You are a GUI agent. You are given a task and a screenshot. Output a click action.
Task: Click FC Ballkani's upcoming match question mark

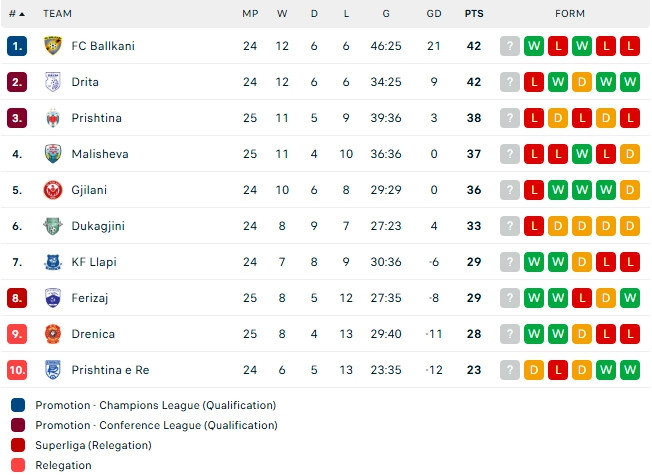(x=510, y=46)
